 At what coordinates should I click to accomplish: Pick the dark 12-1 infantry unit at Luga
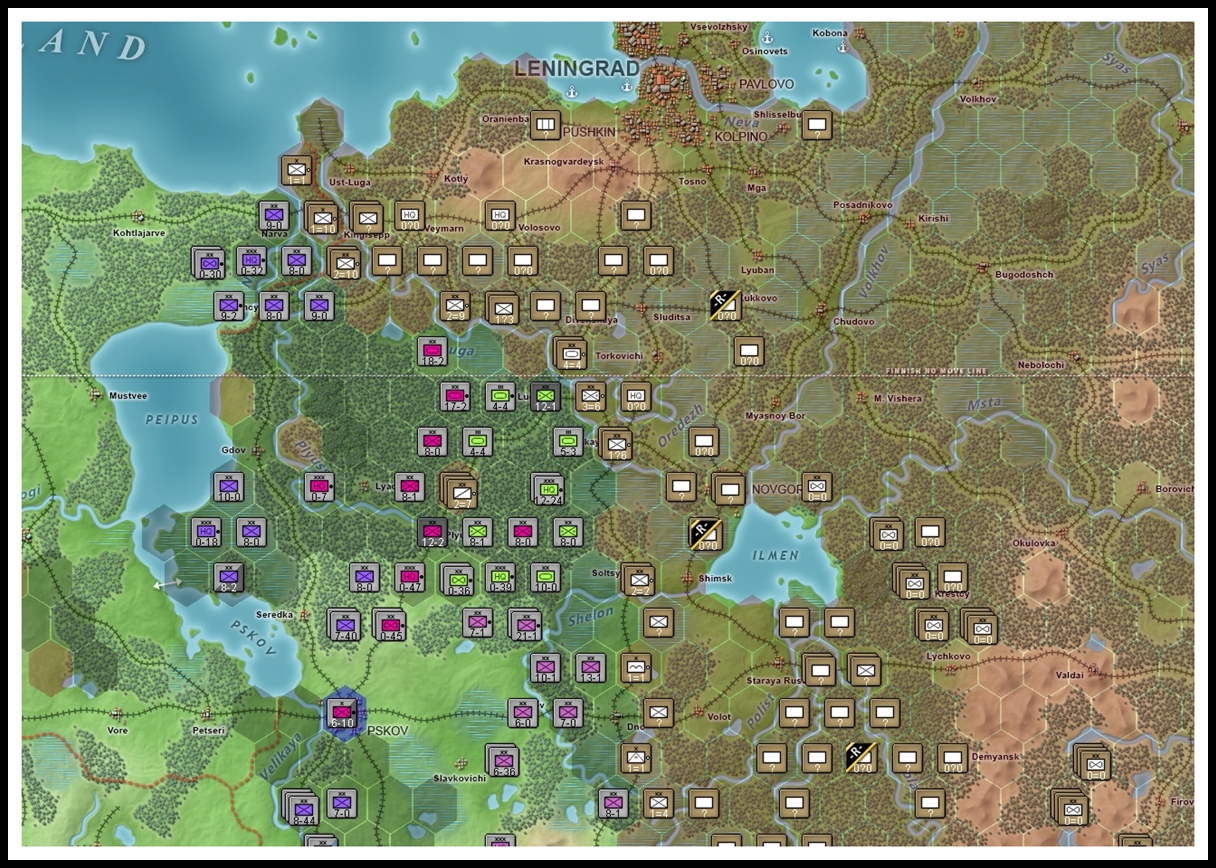click(545, 396)
